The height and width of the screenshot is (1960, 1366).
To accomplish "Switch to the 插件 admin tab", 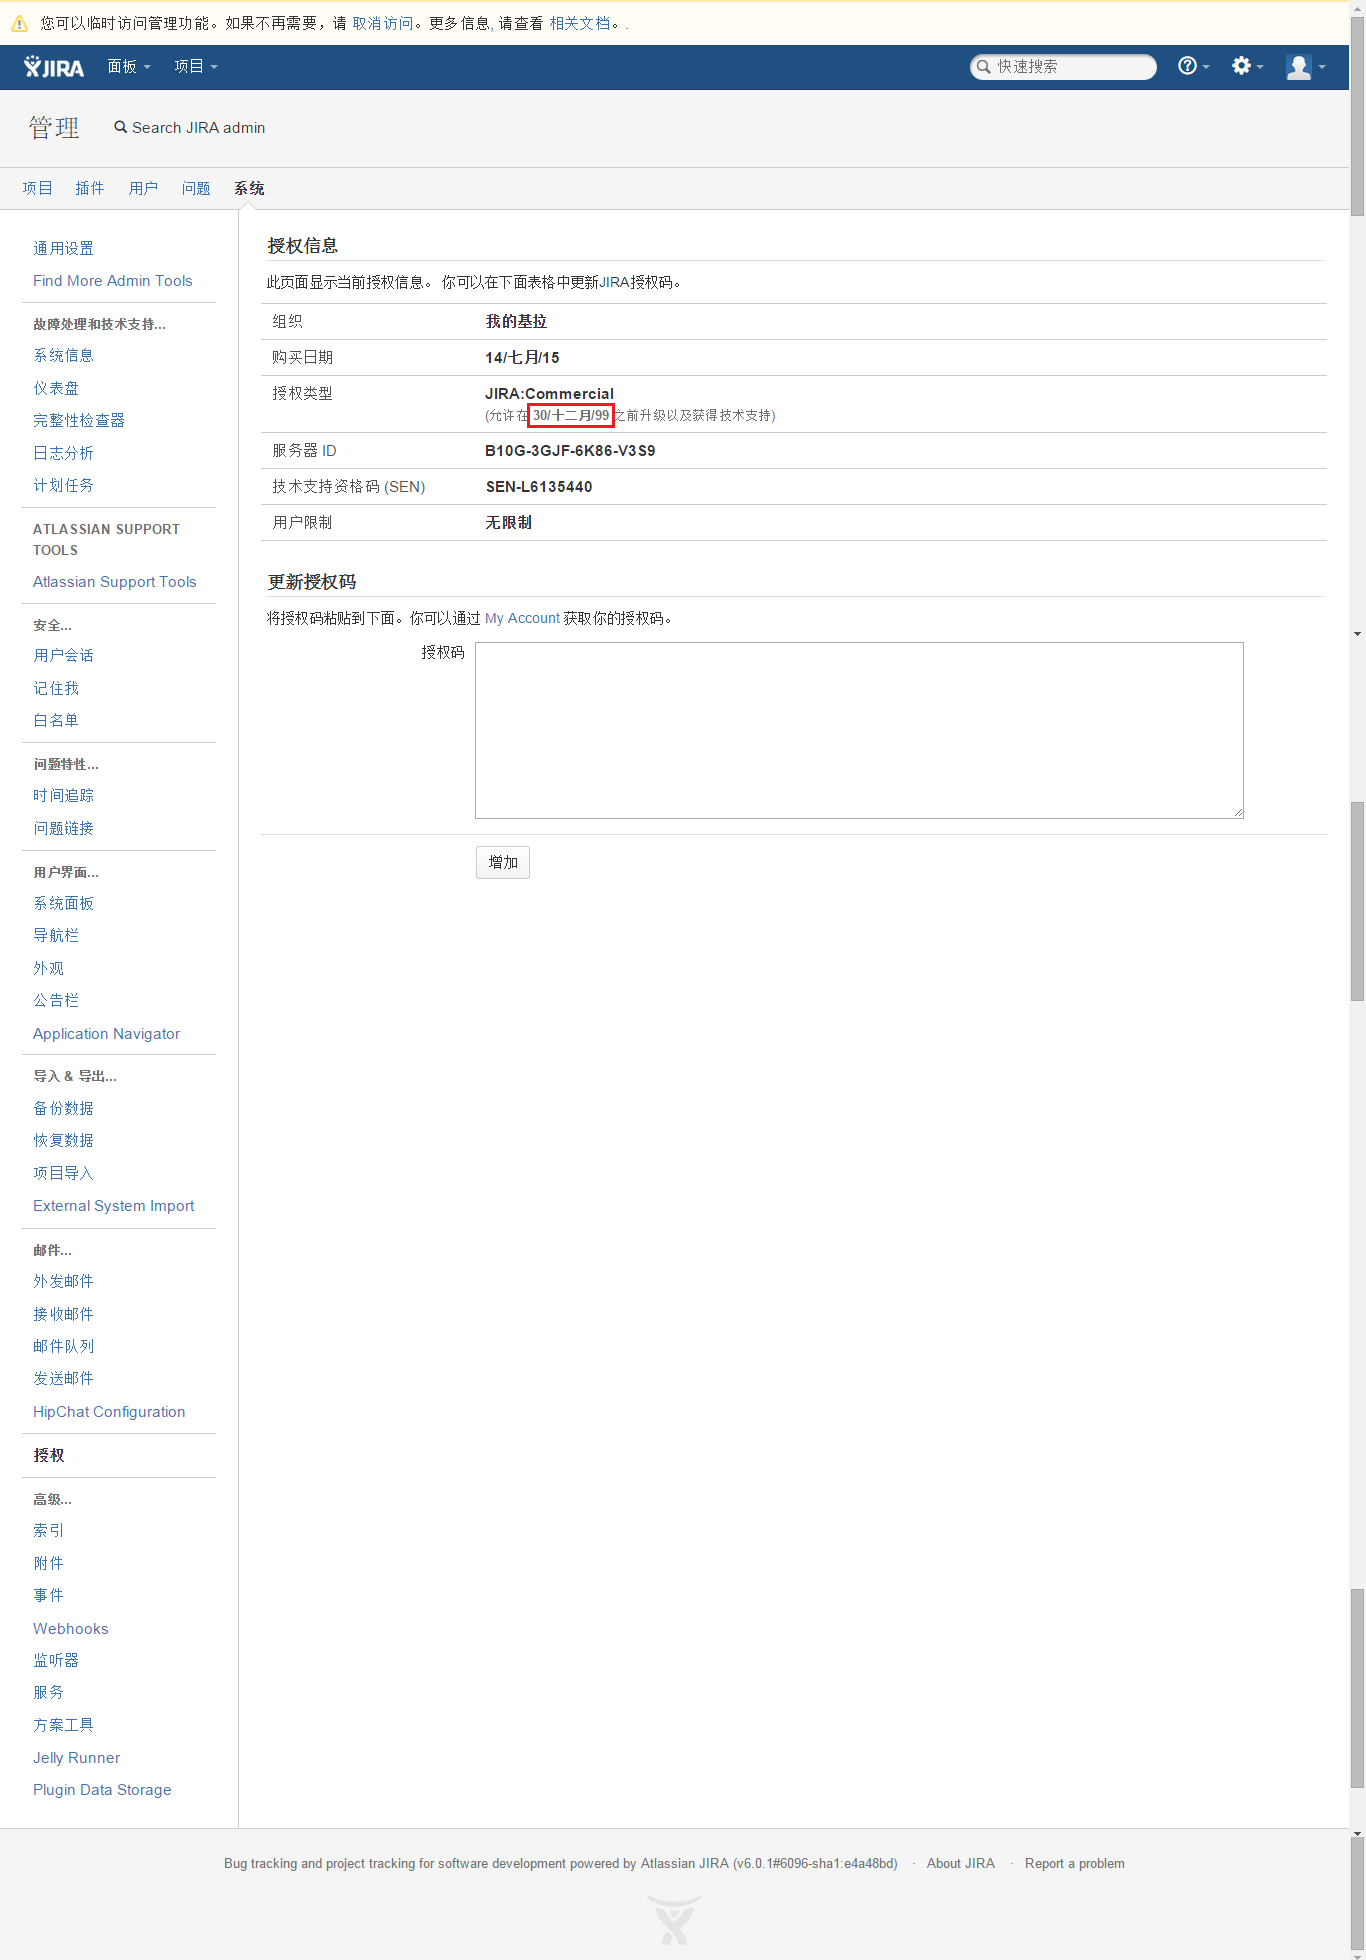I will click(x=90, y=188).
